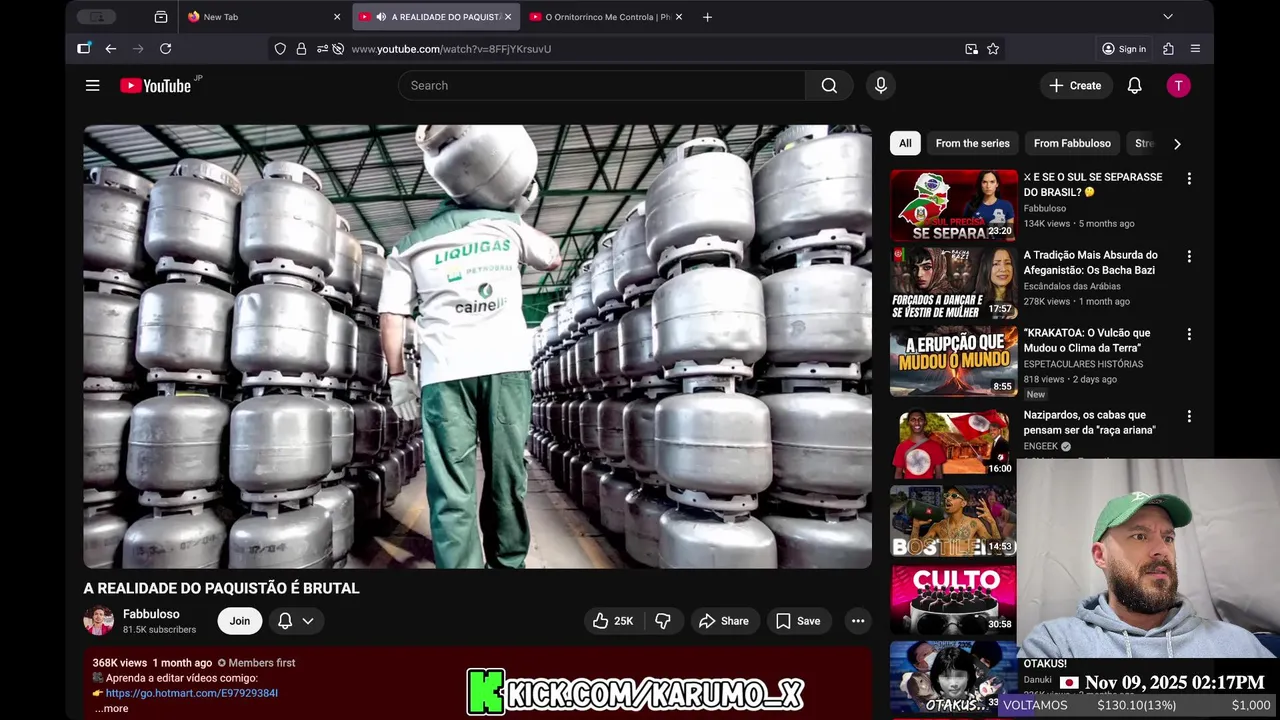
Task: Close the New Tab tab
Action: pyautogui.click(x=337, y=17)
